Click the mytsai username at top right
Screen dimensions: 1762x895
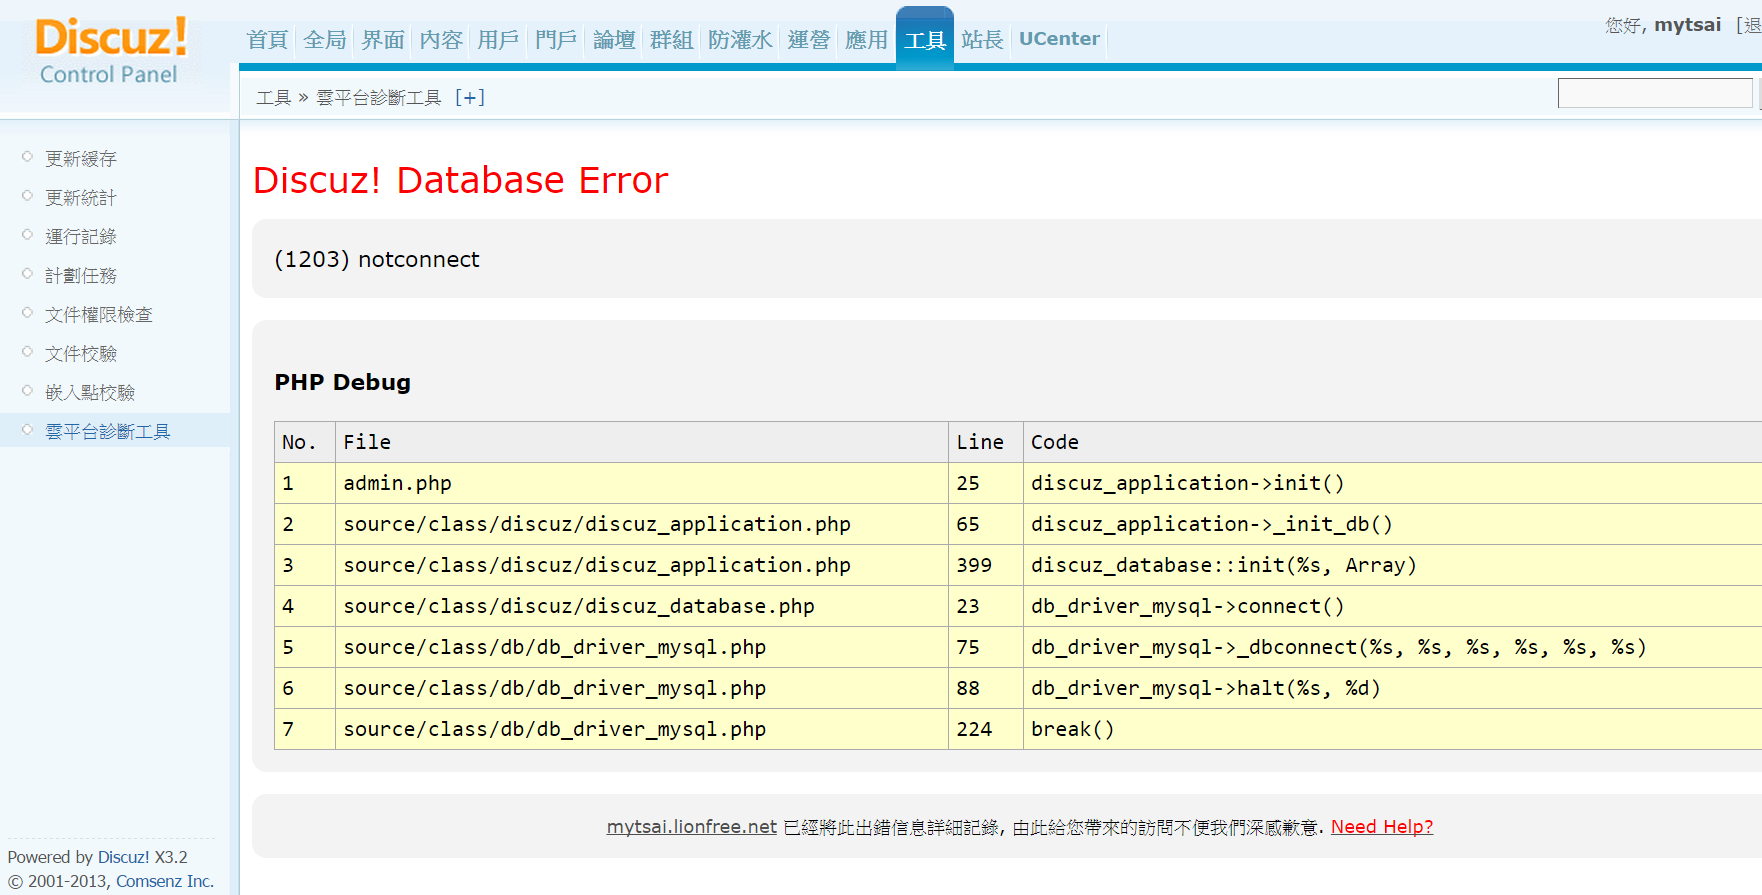tap(1688, 25)
